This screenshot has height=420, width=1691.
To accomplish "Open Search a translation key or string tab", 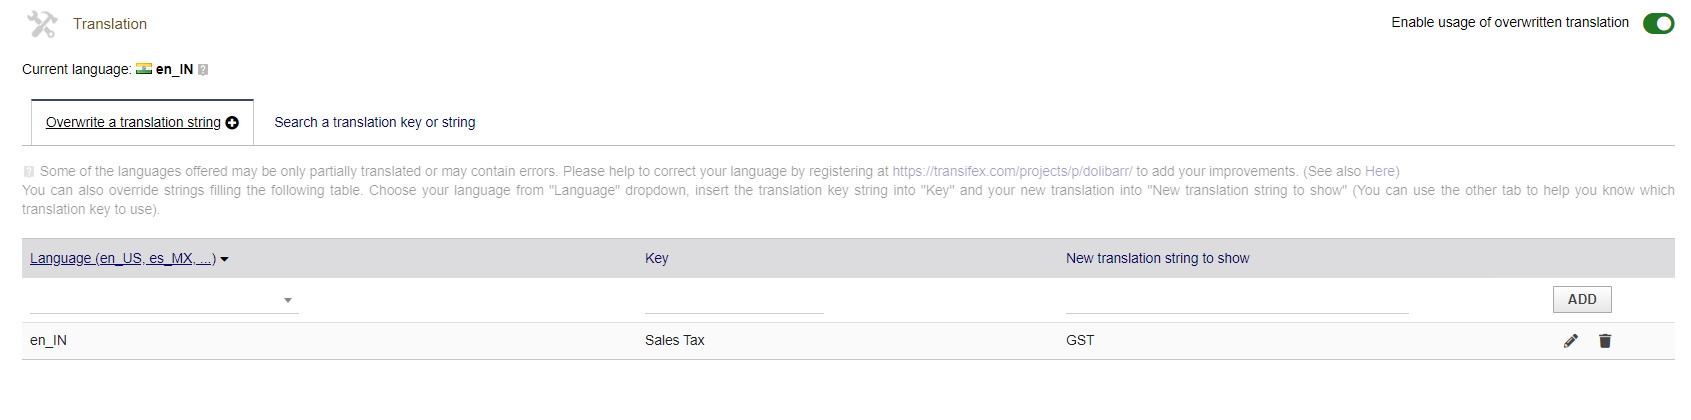I will [375, 122].
